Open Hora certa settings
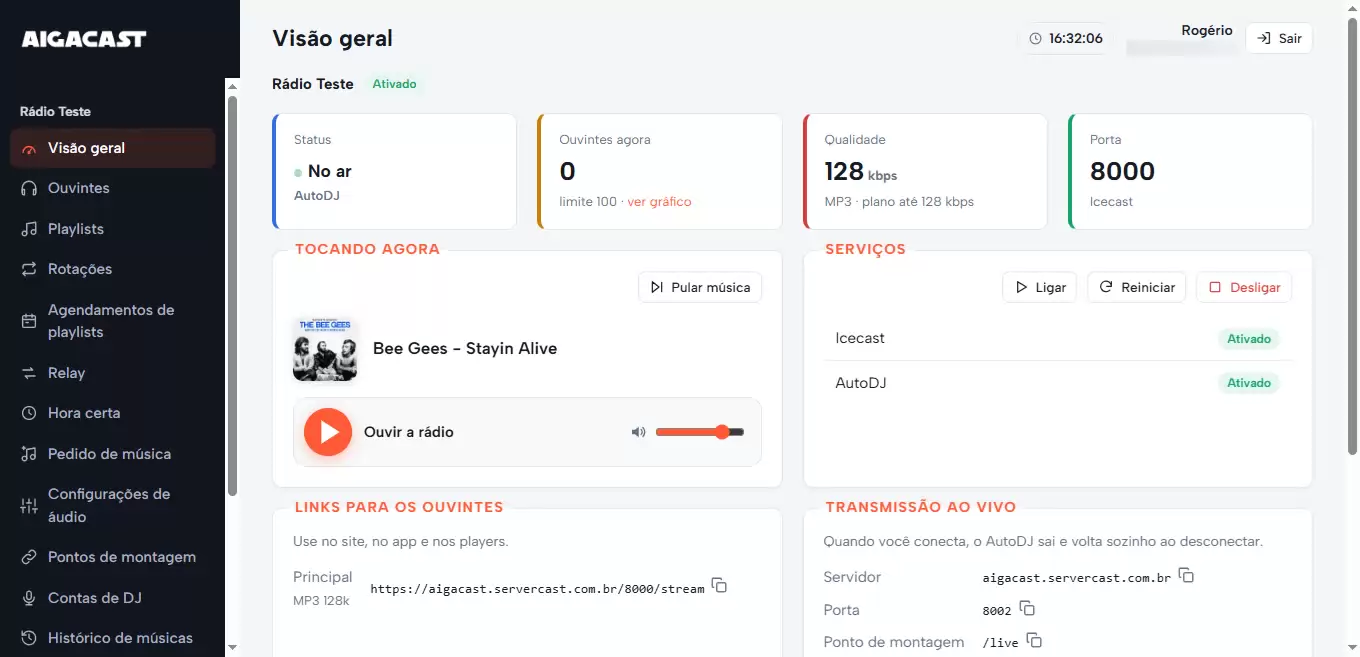The width and height of the screenshot is (1360, 657). click(x=112, y=413)
